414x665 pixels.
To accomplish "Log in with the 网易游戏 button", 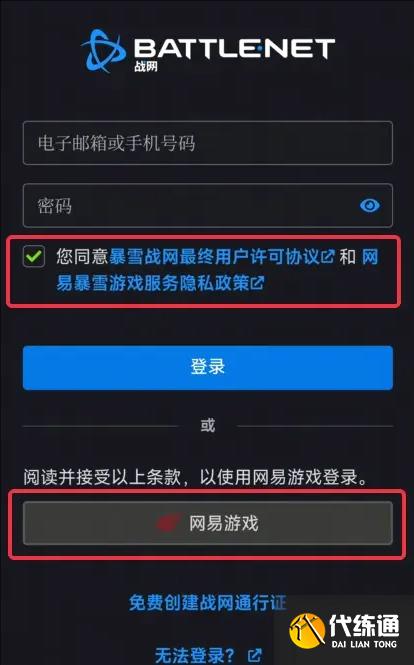I will pyautogui.click(x=208, y=523).
